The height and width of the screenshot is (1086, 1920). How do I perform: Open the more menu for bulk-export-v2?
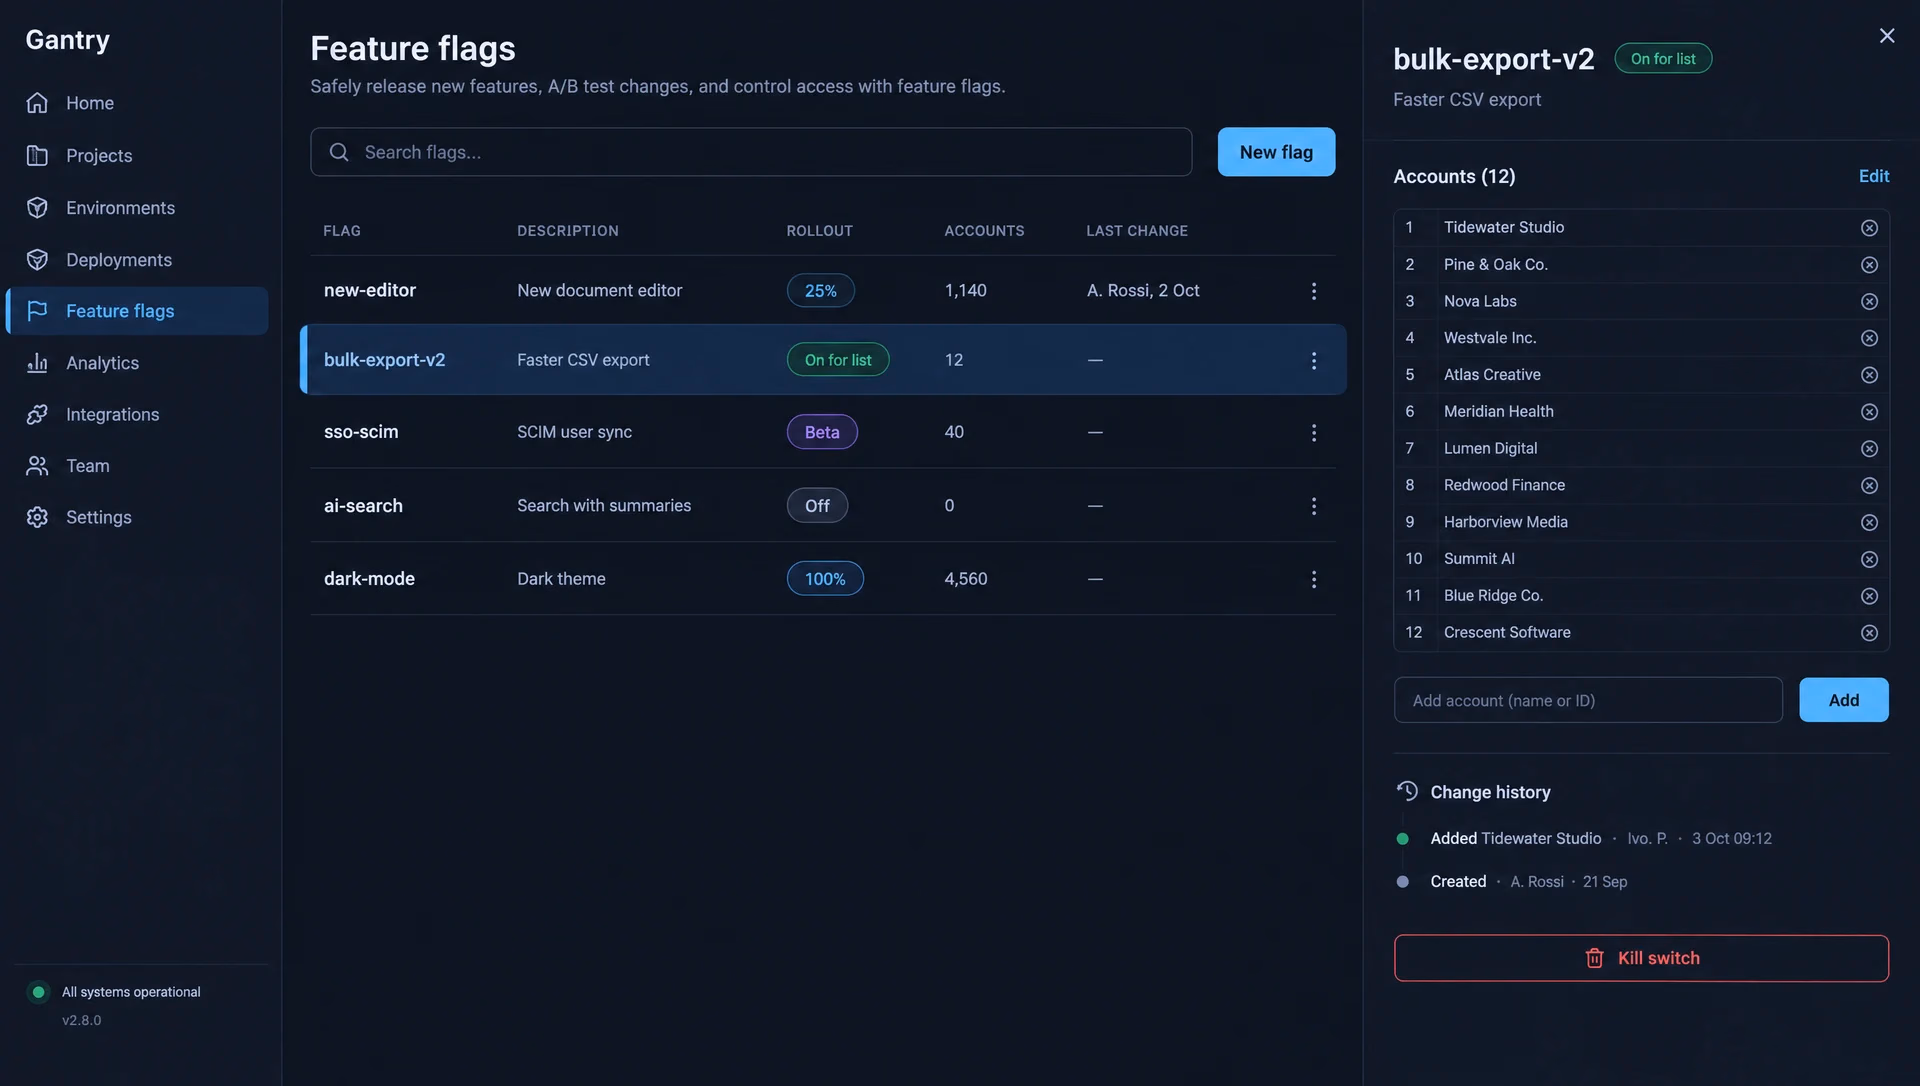click(1314, 360)
